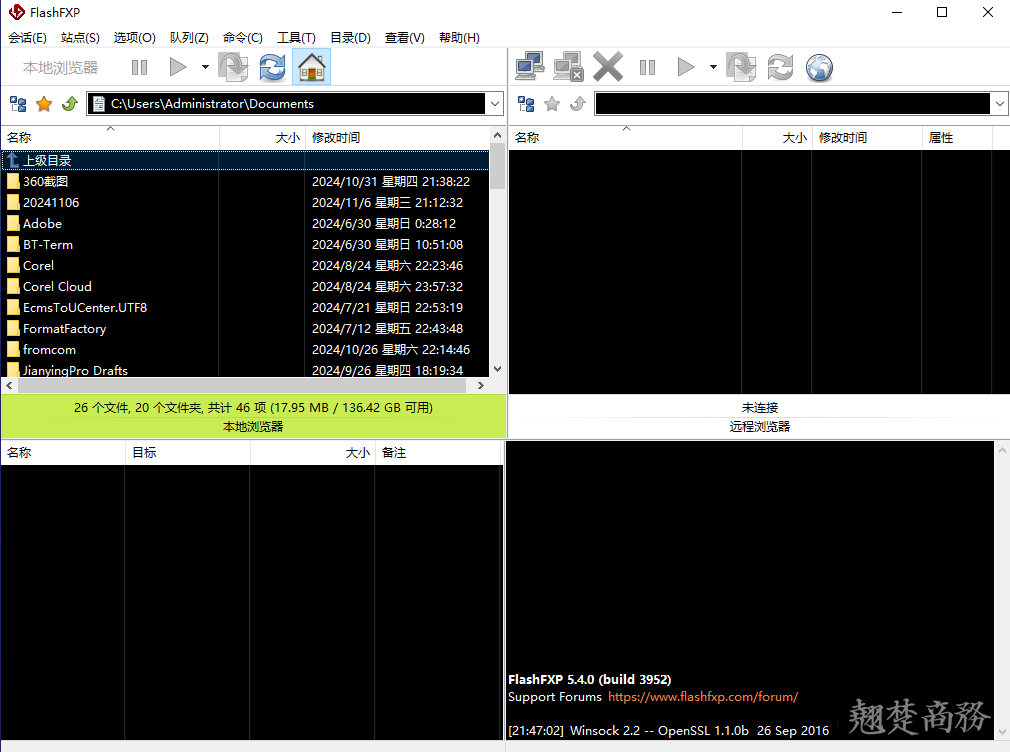Click the local list scroll-down arrow

(497, 369)
